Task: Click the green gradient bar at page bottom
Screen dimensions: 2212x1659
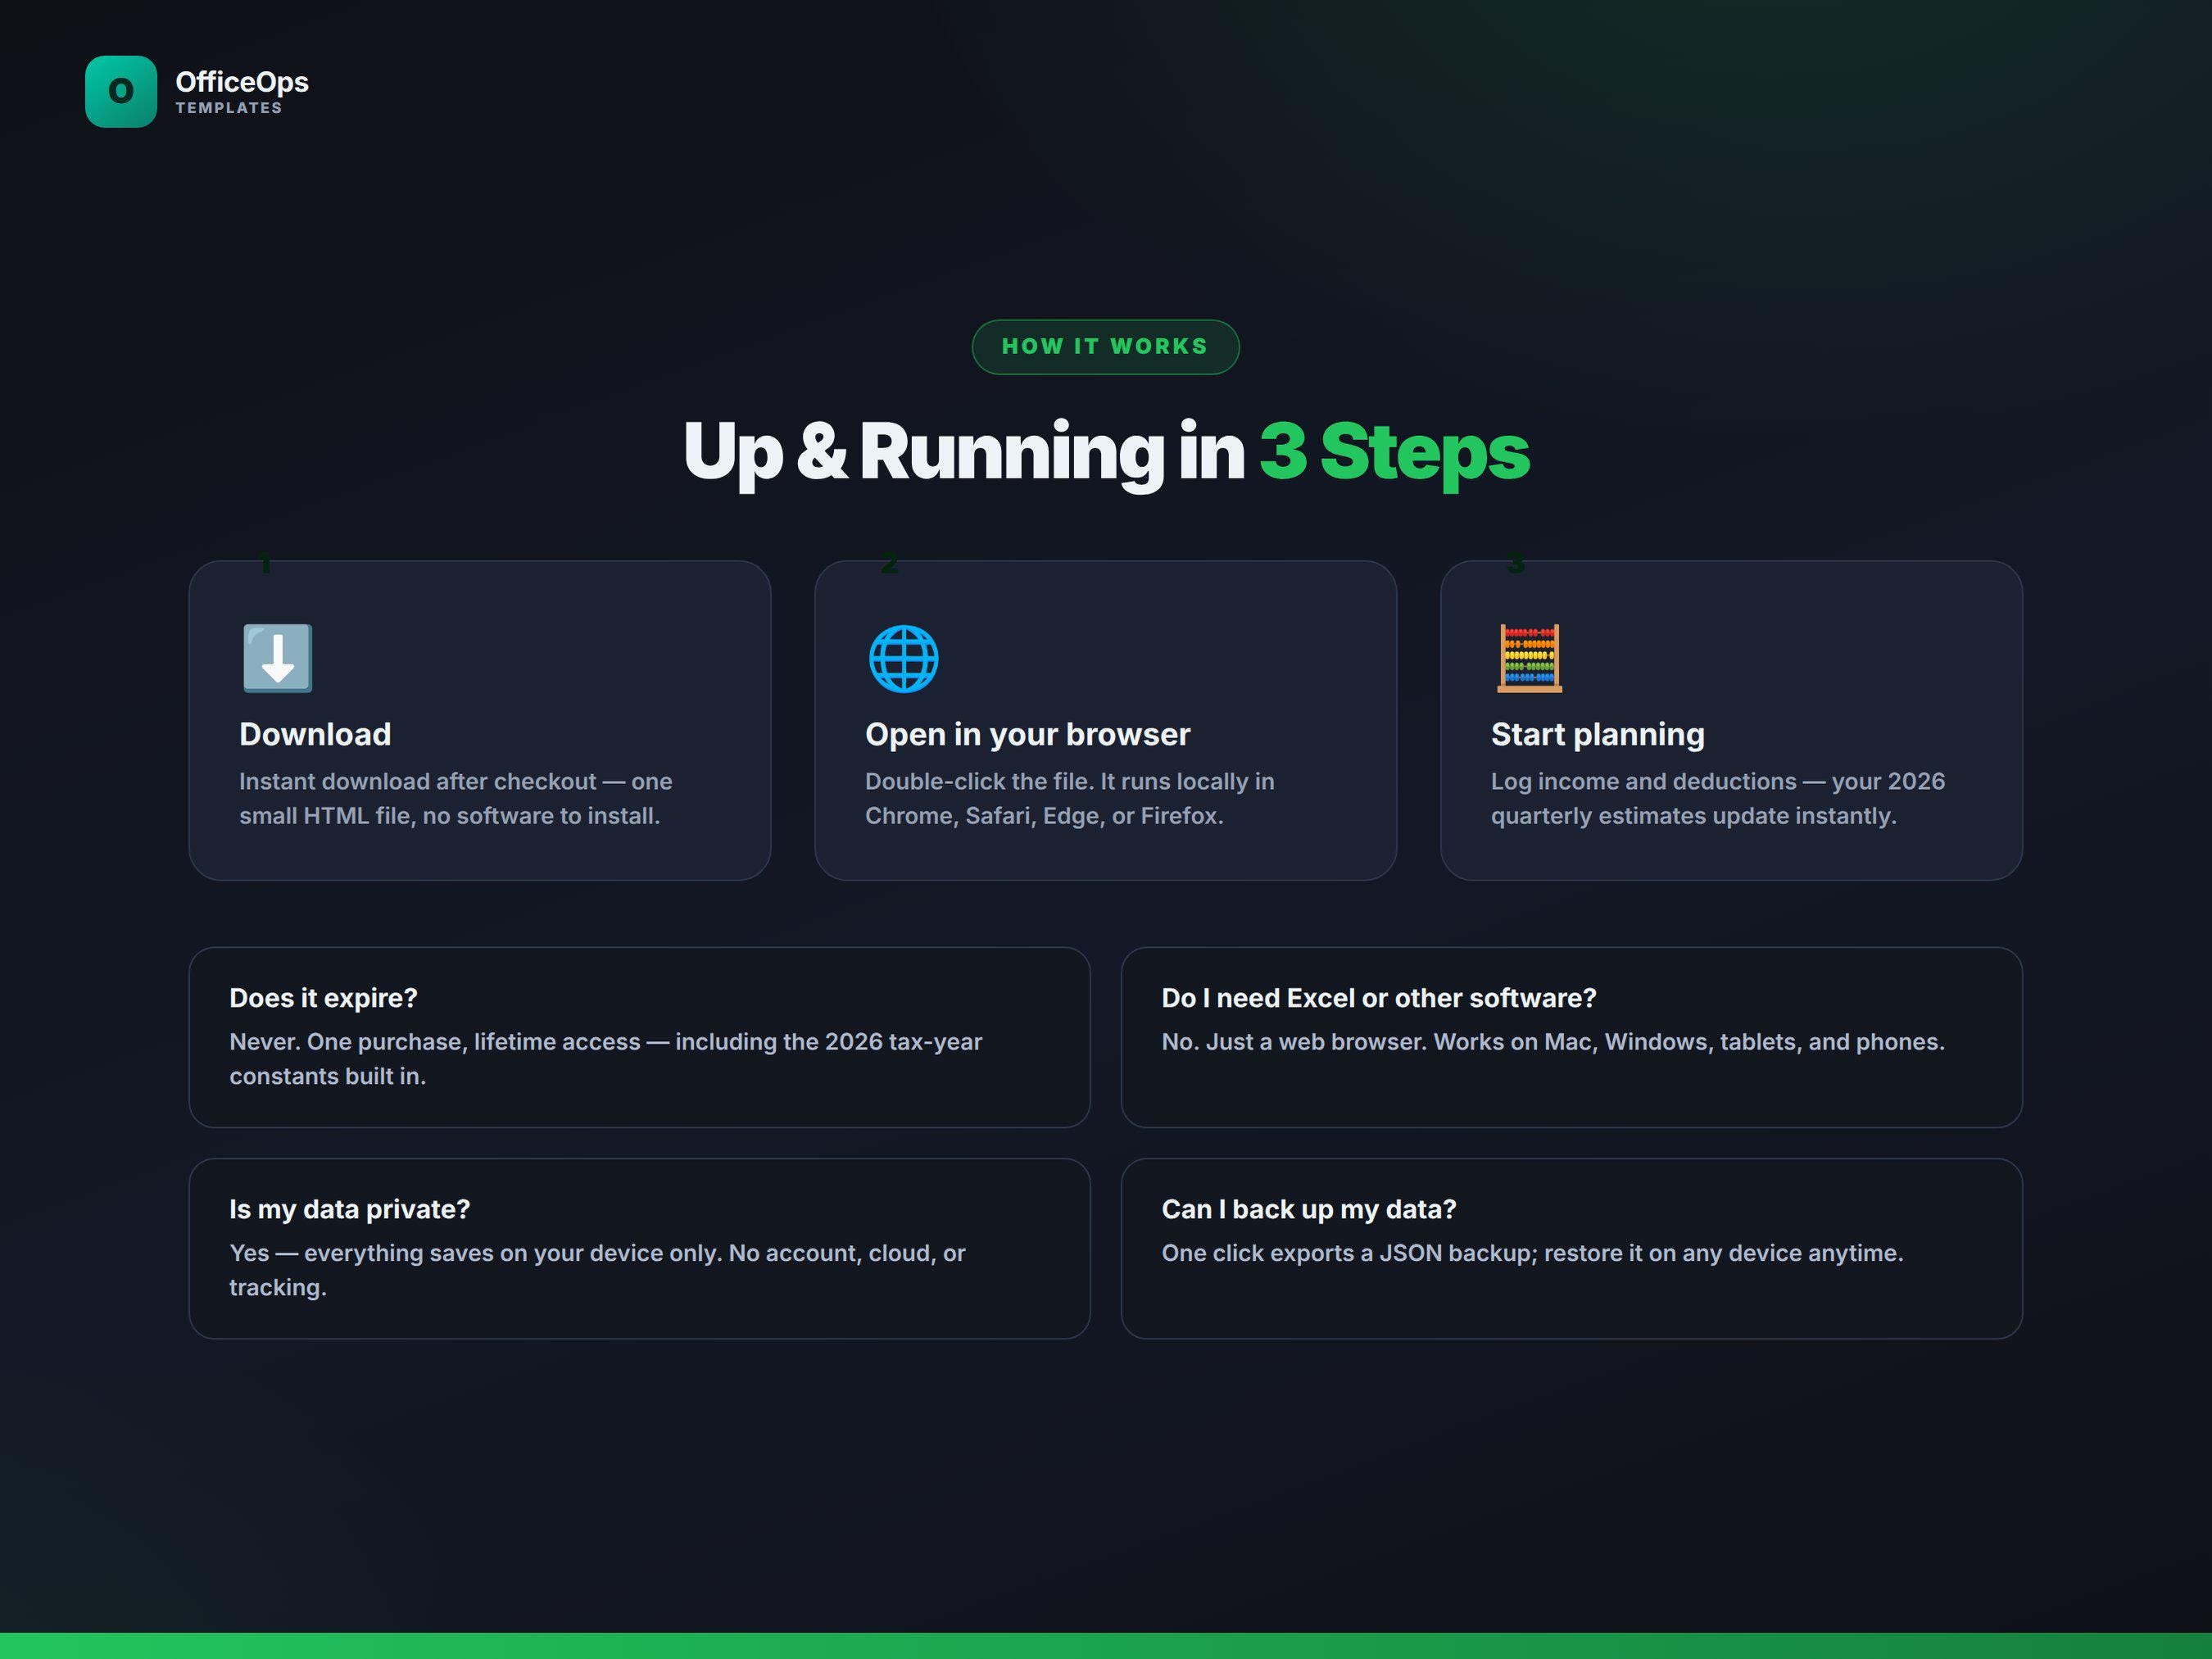Action: [x=1106, y=1646]
